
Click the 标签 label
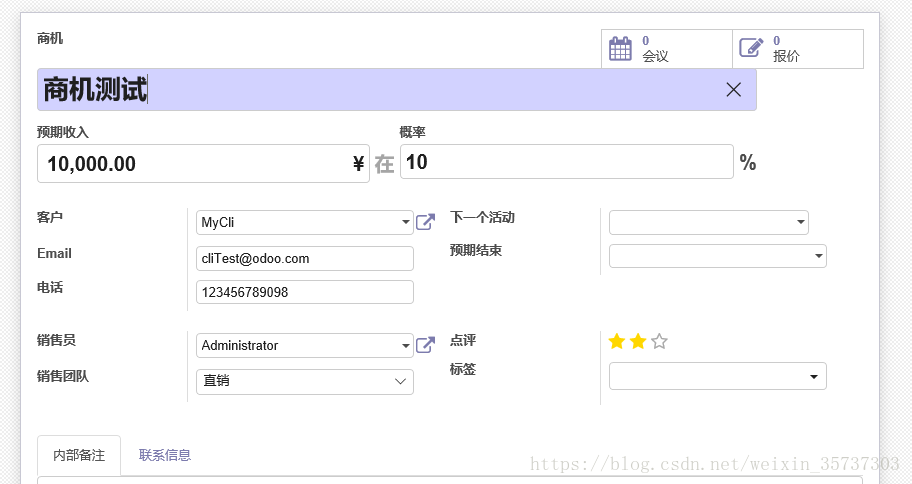click(x=463, y=369)
